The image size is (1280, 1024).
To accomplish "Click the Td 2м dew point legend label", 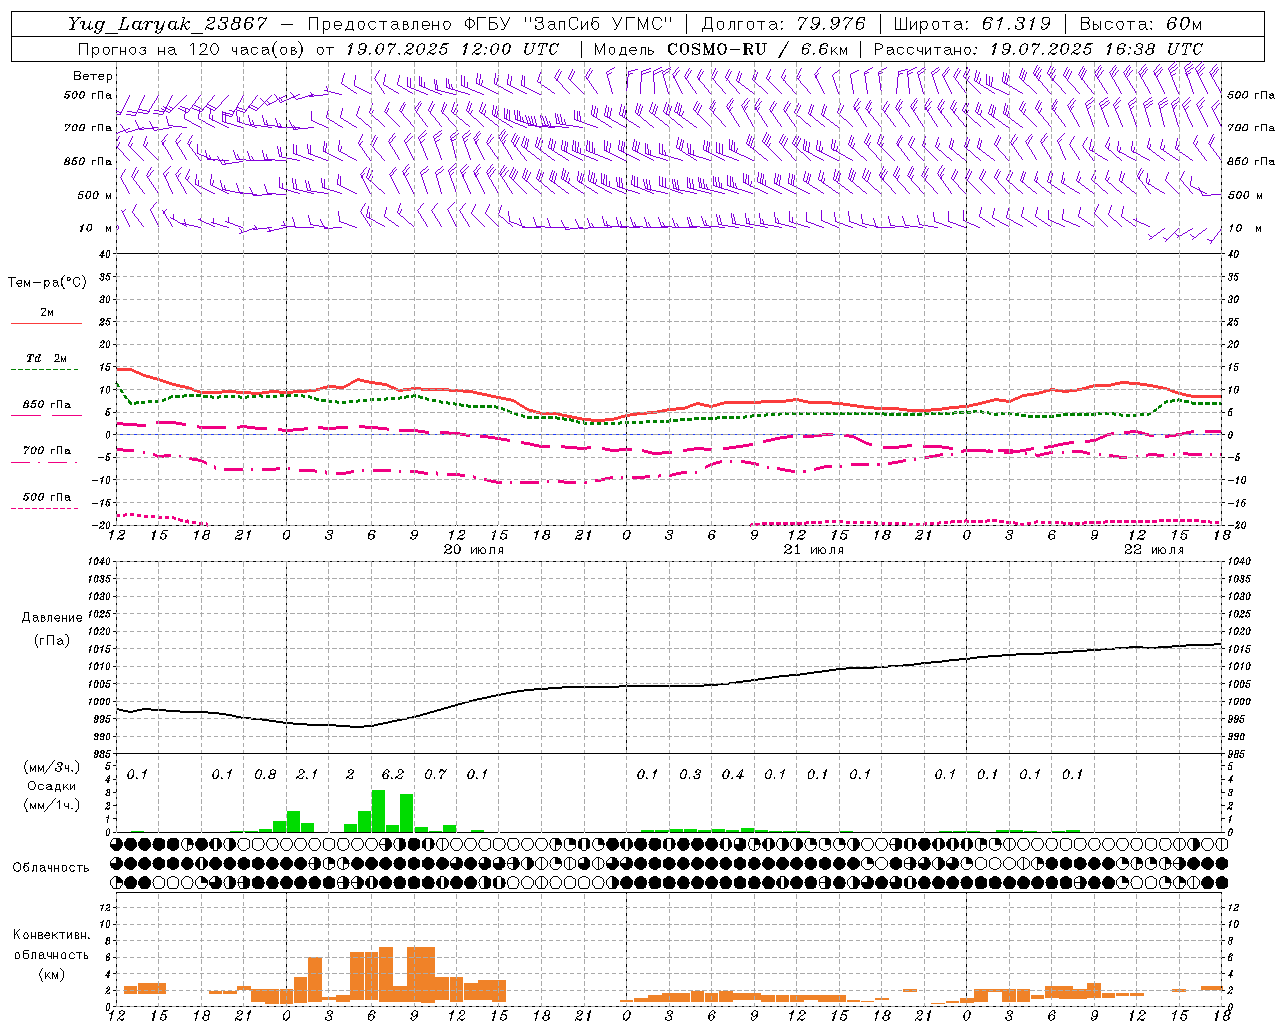I will pyautogui.click(x=46, y=358).
